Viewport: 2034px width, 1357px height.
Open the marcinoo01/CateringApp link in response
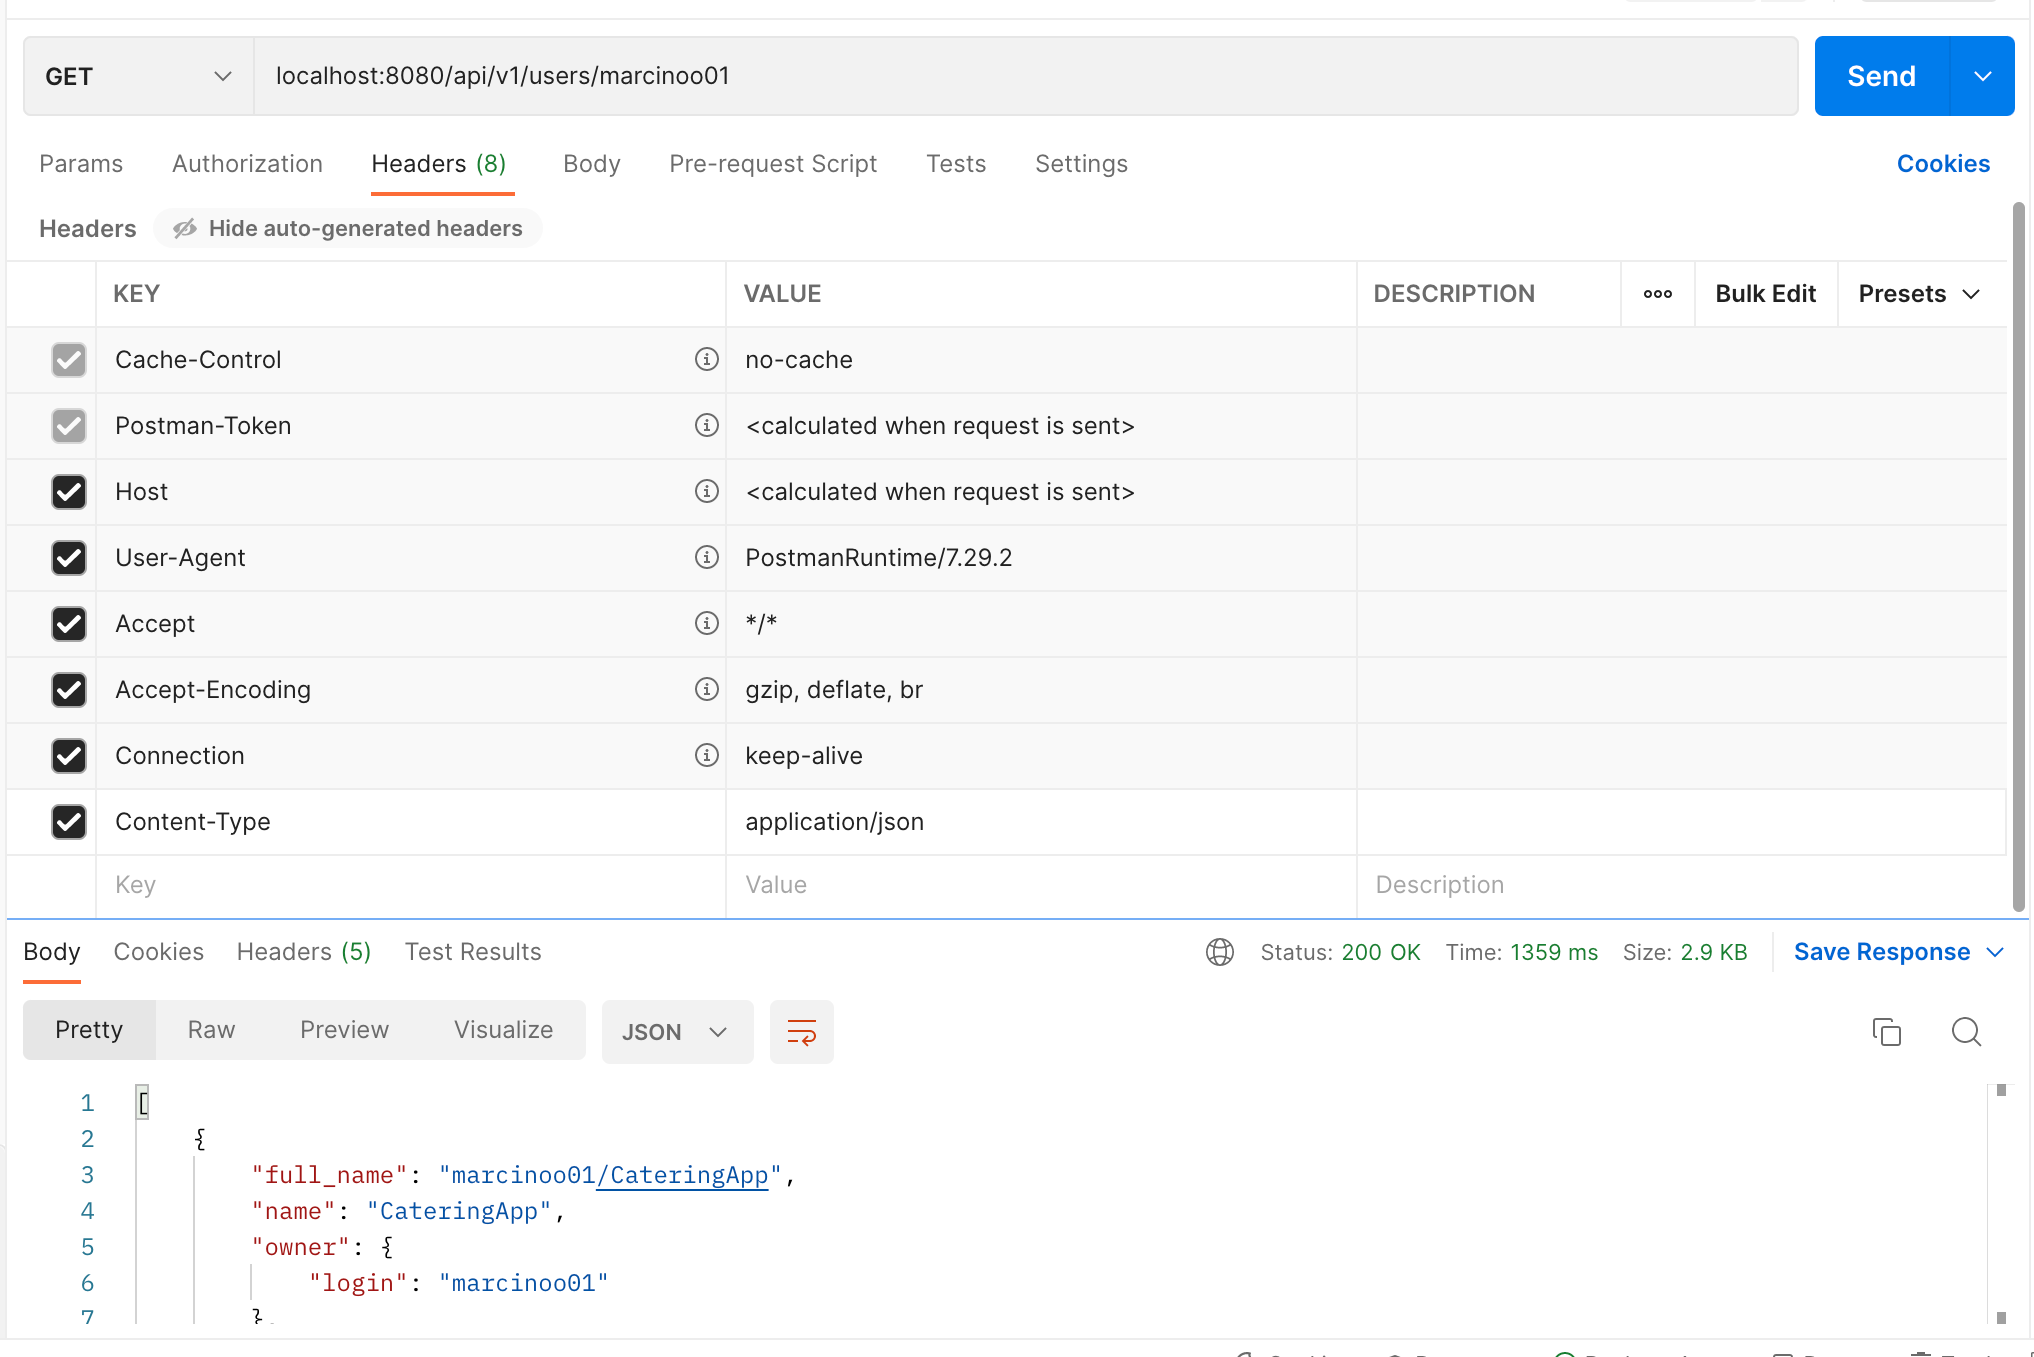click(x=683, y=1175)
